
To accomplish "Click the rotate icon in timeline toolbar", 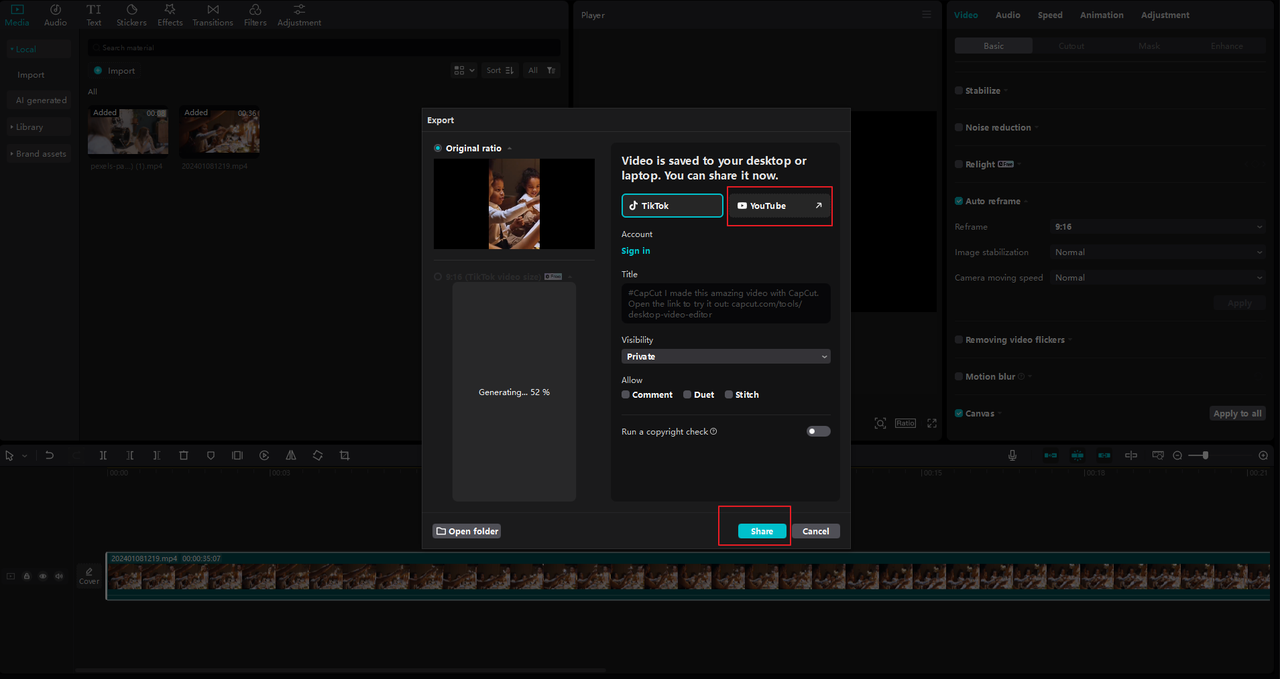I will [x=317, y=455].
